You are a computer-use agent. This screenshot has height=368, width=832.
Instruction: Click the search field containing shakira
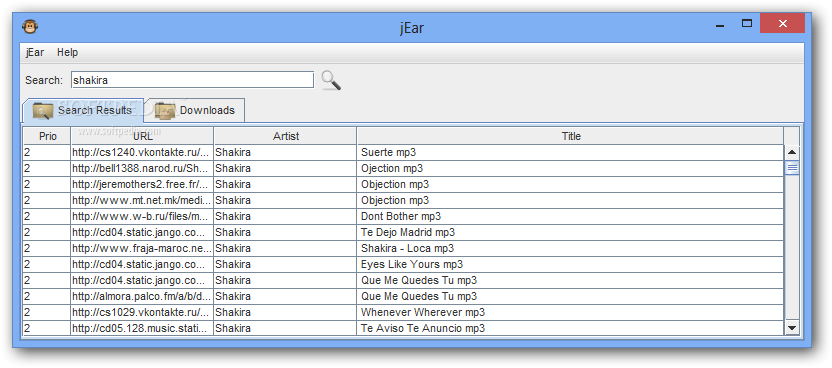(x=192, y=80)
